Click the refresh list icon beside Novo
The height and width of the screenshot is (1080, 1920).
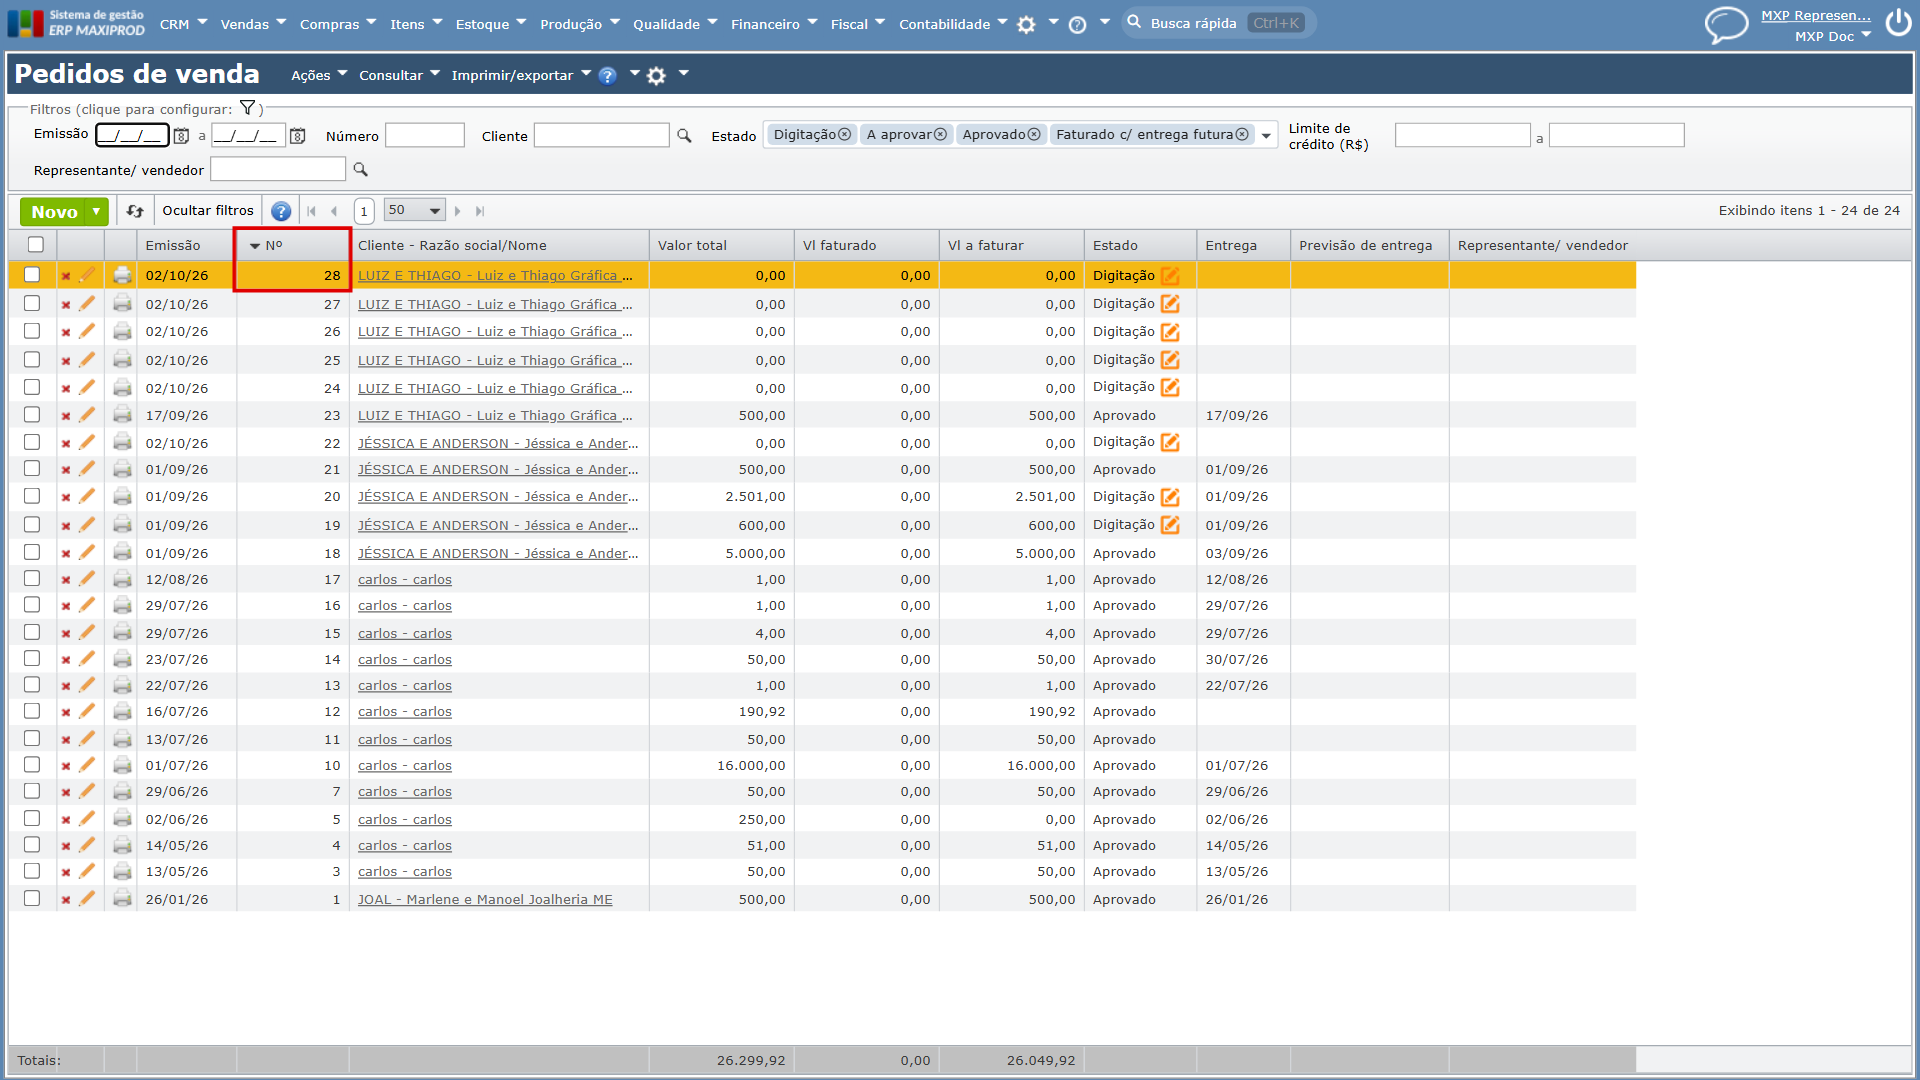click(x=135, y=211)
